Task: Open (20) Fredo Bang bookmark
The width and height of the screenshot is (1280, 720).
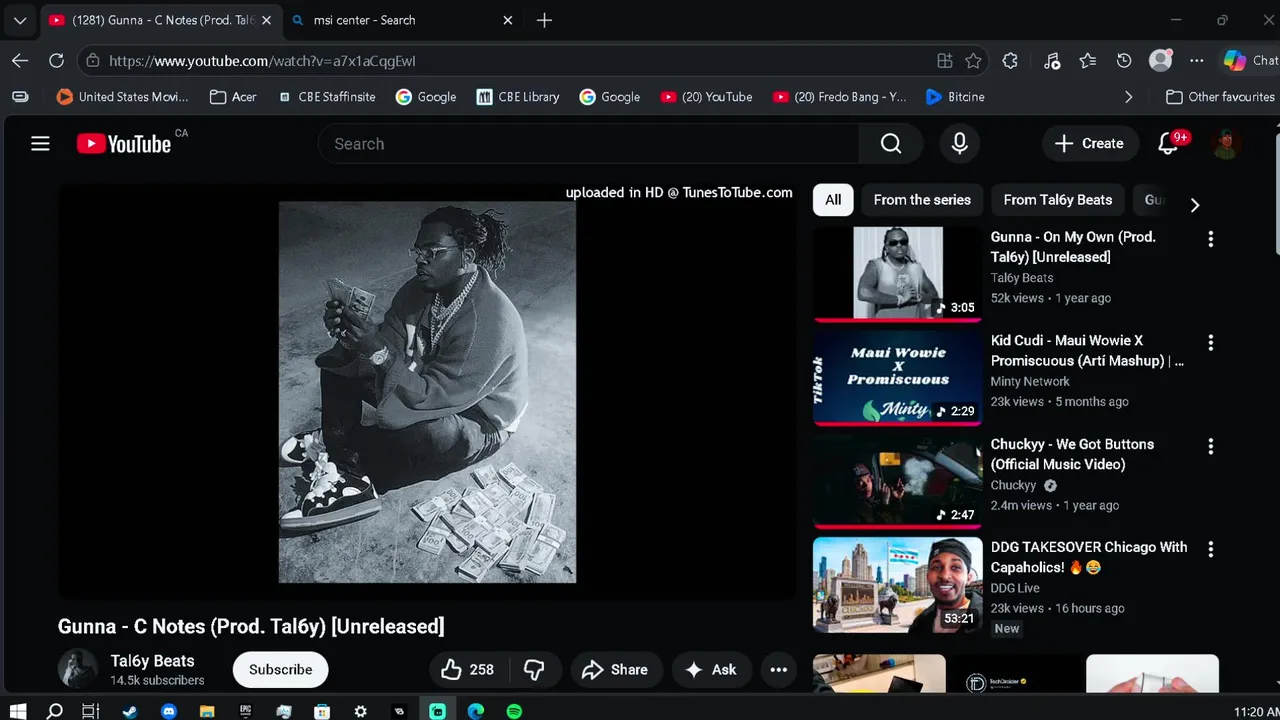Action: coord(839,97)
